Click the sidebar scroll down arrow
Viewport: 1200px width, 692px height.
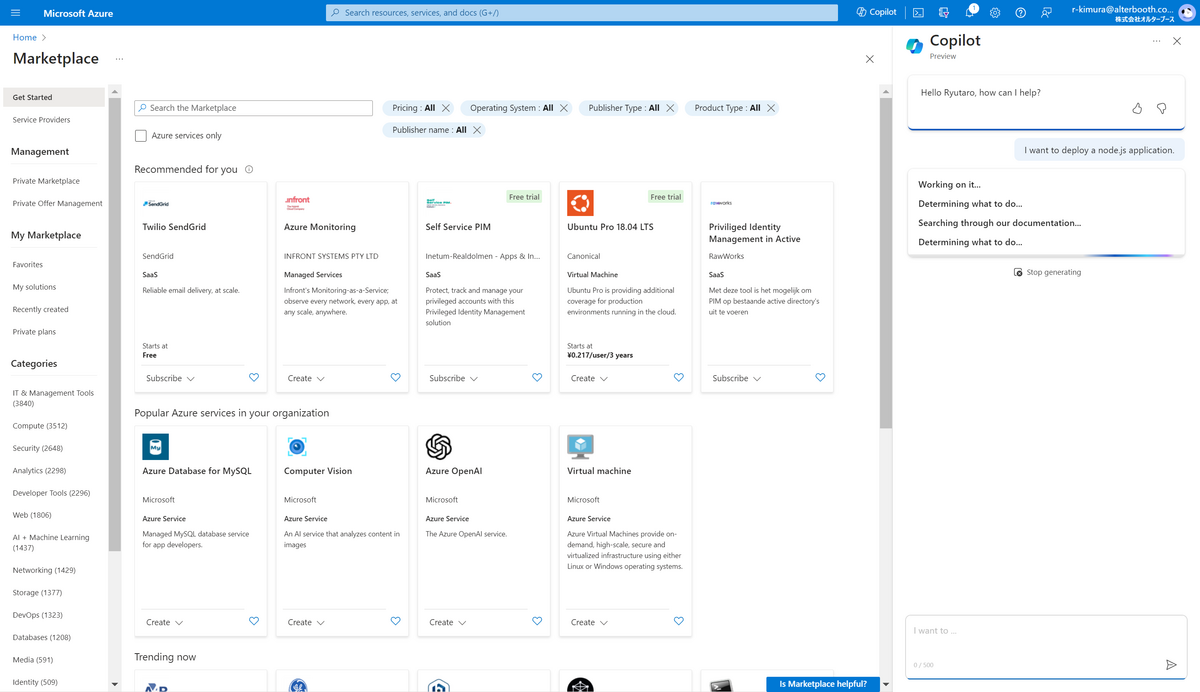[114, 685]
